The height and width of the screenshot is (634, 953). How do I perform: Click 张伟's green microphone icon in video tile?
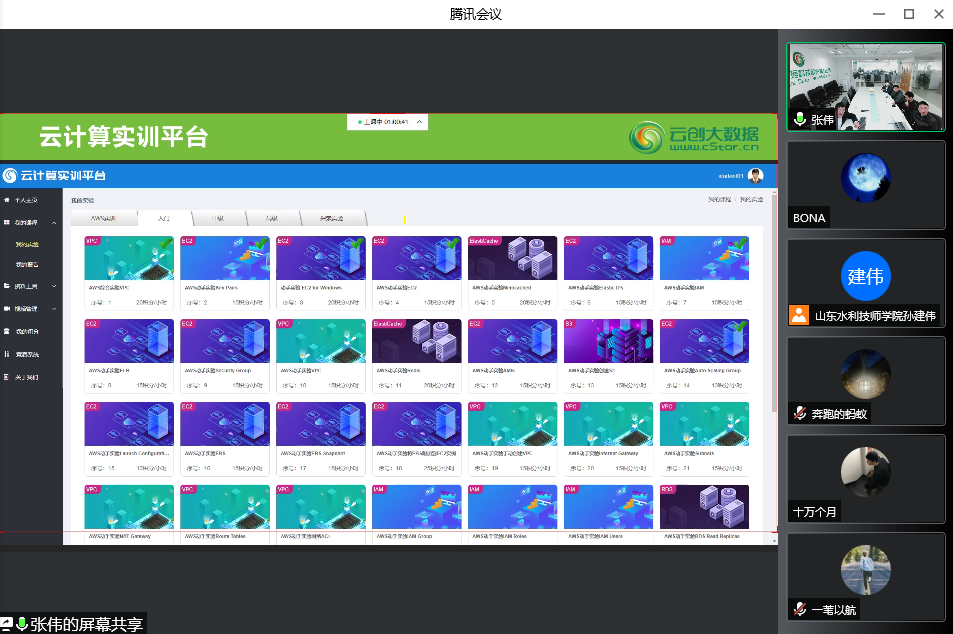pos(799,119)
